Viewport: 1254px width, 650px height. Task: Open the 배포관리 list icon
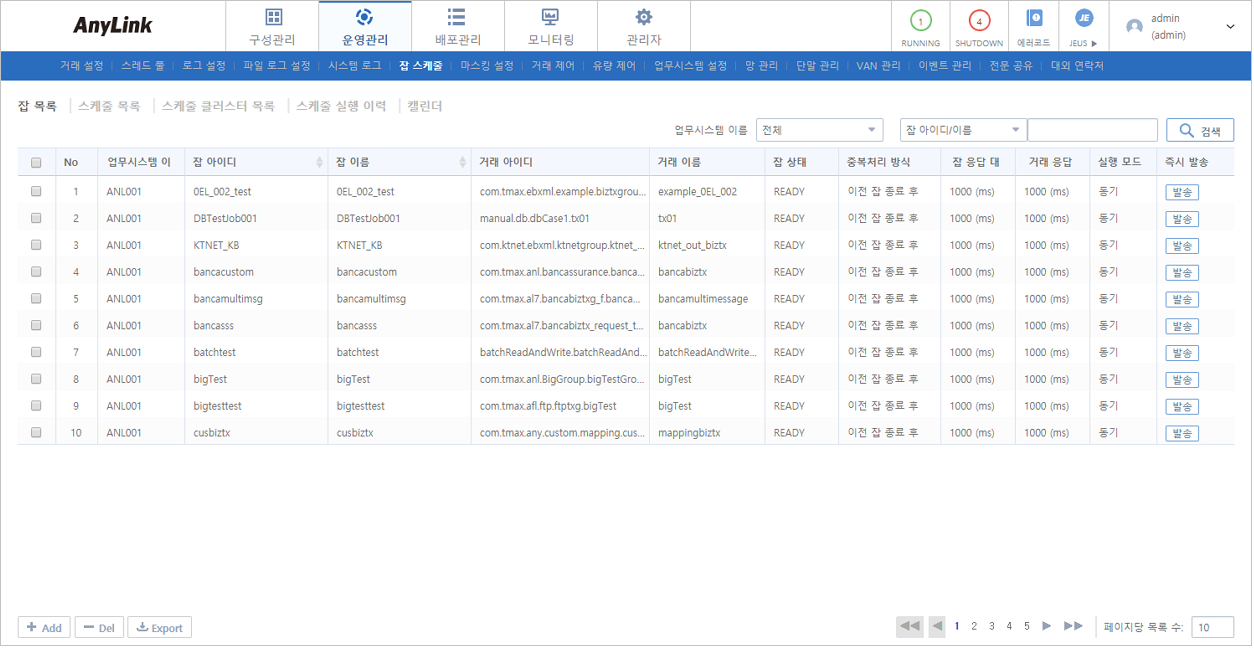(457, 17)
